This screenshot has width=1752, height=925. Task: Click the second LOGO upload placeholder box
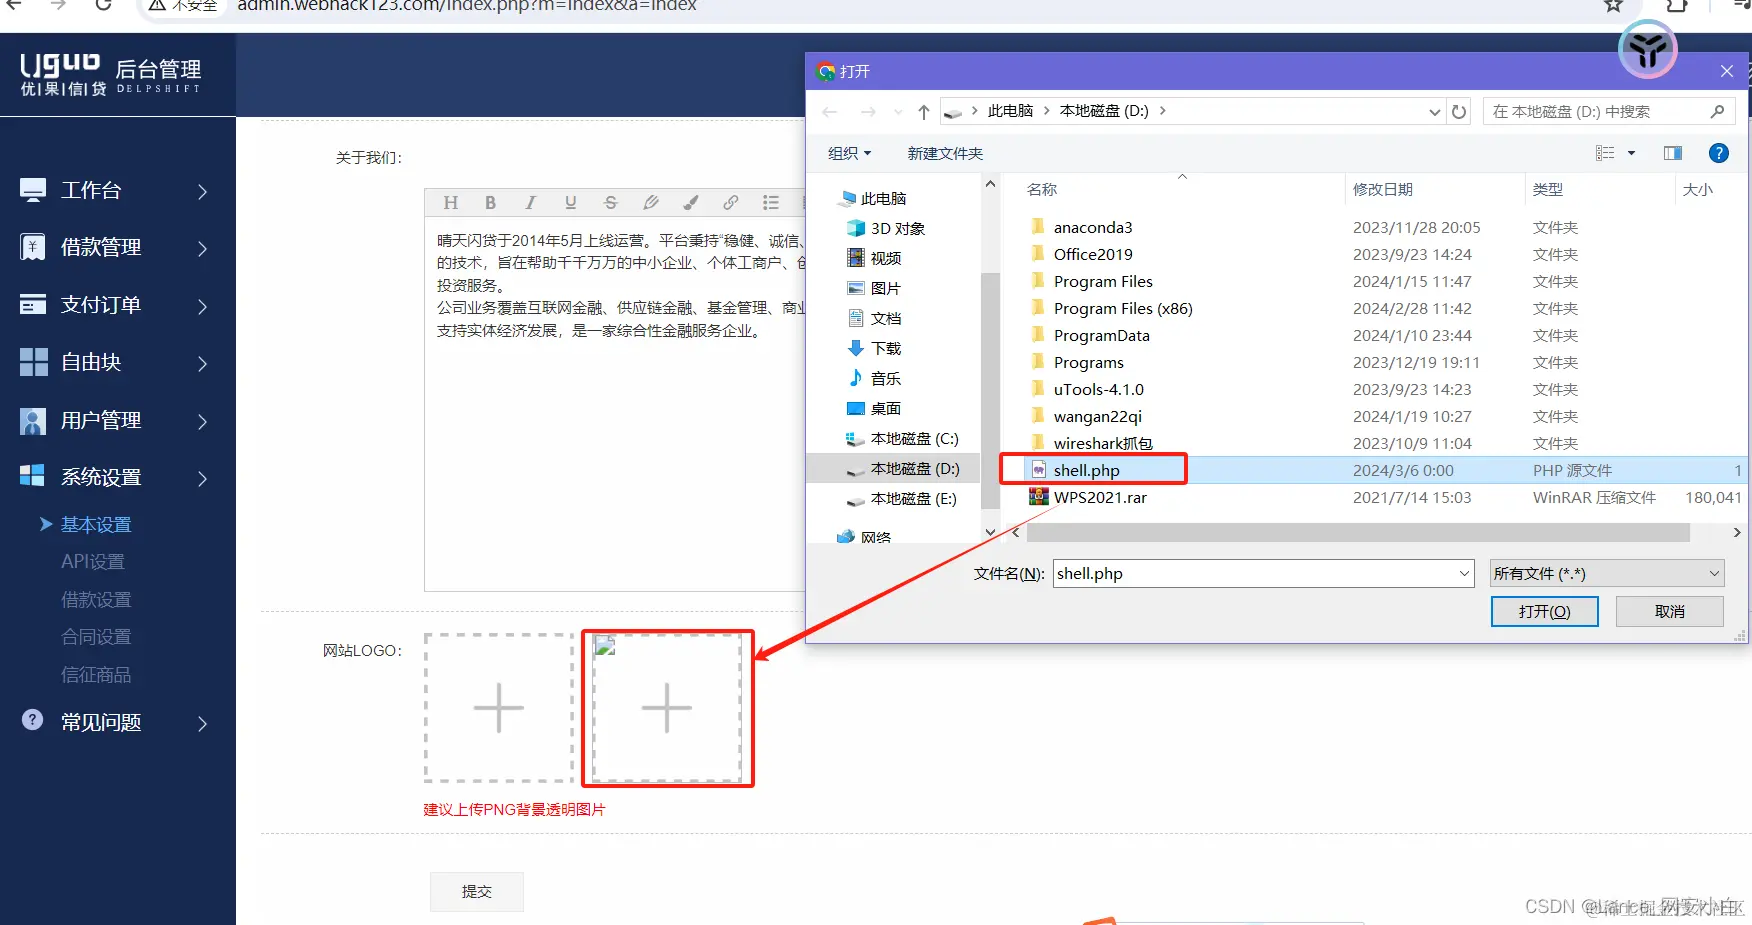(667, 708)
